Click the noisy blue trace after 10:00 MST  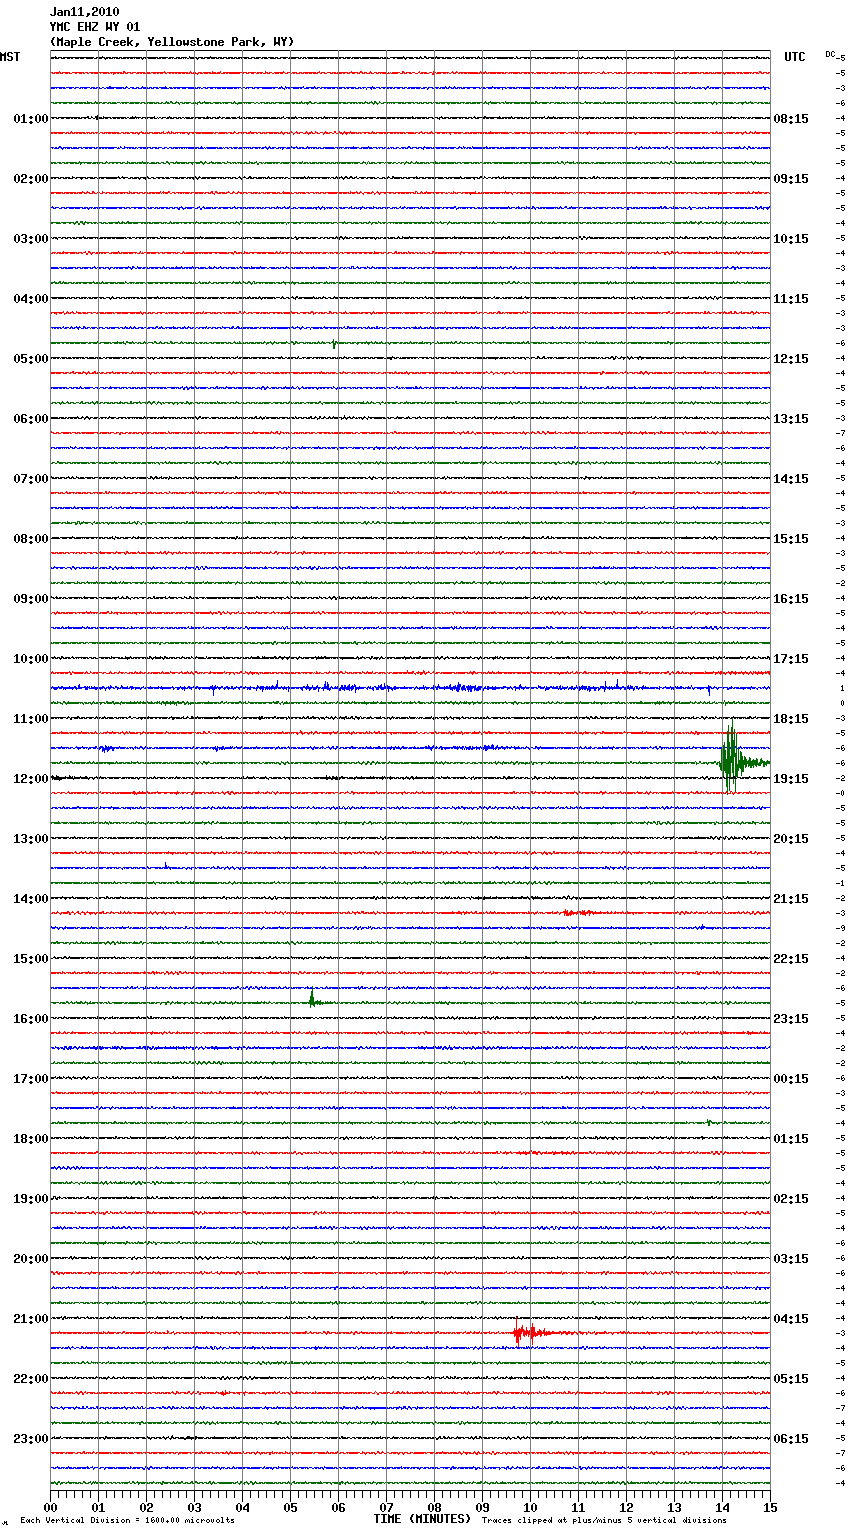tap(410, 688)
